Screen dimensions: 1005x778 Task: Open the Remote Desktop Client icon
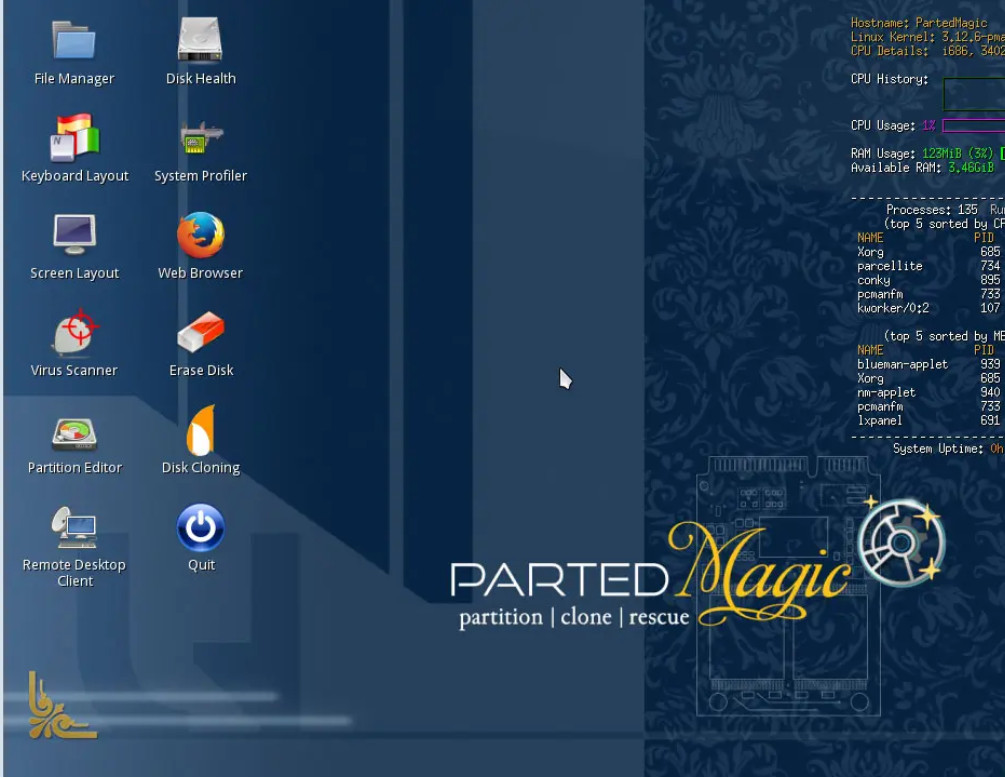(74, 527)
